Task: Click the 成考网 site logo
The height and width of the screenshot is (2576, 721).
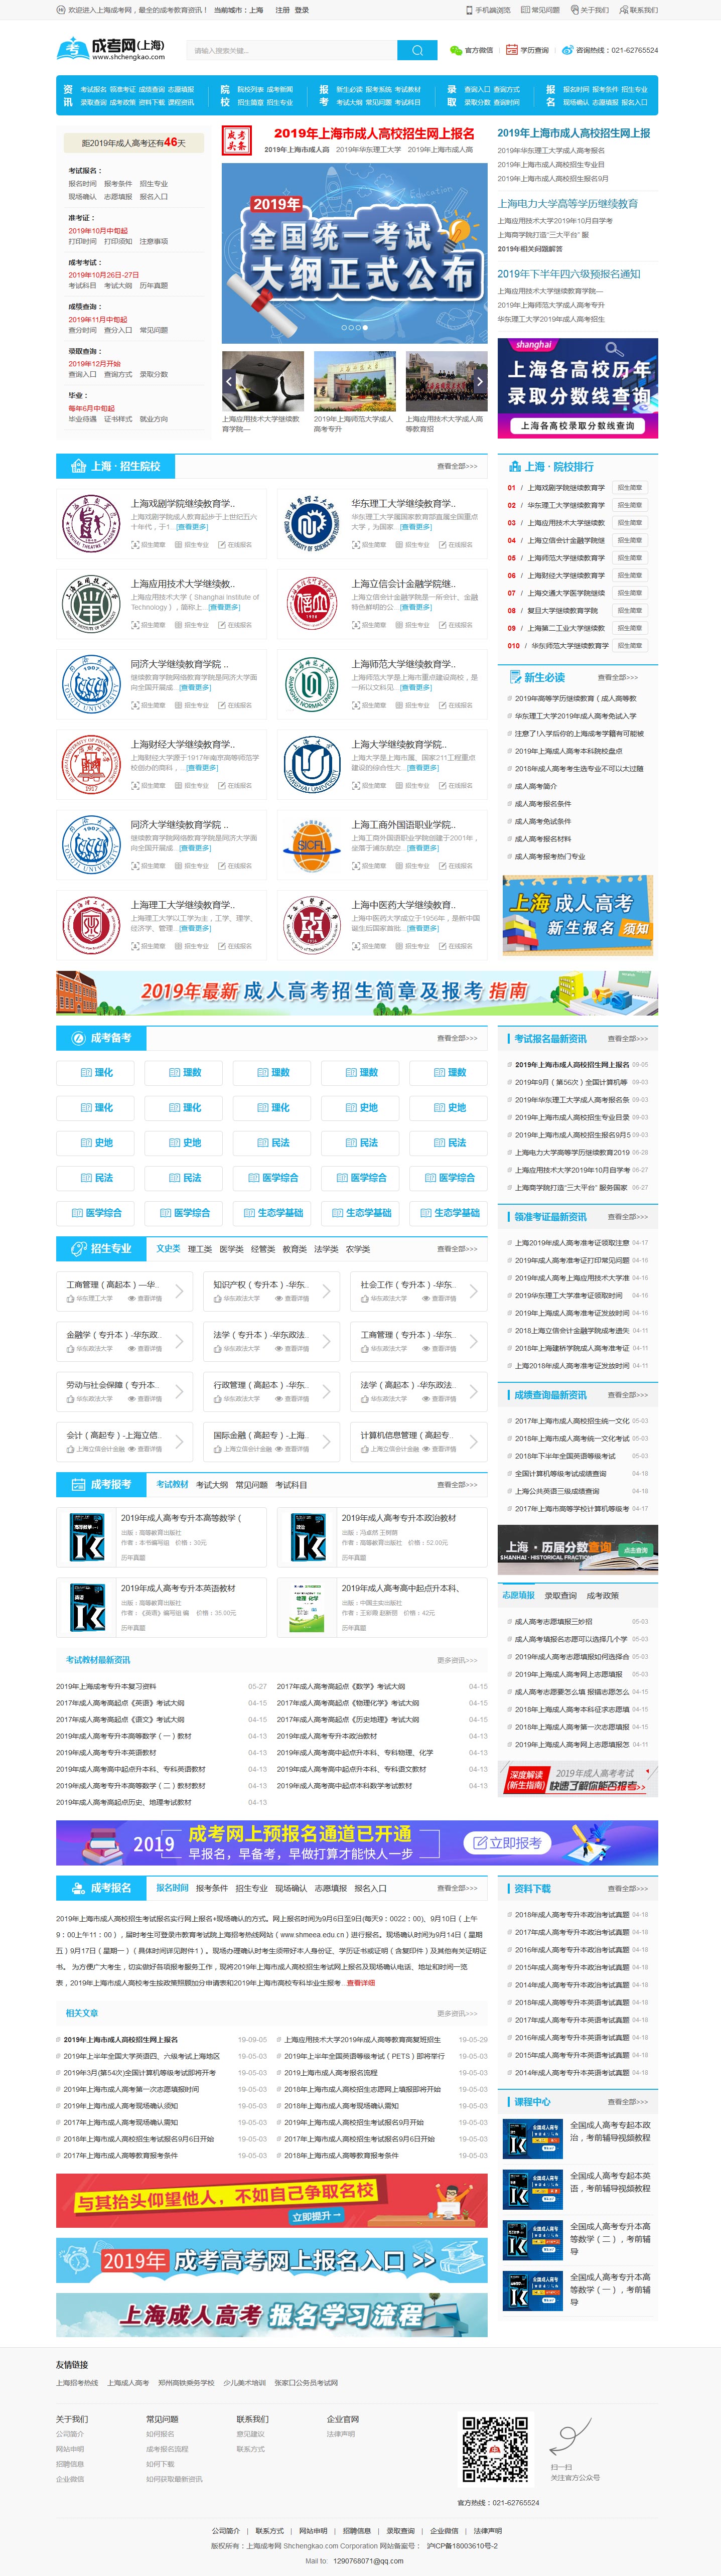Action: pyautogui.click(x=111, y=49)
